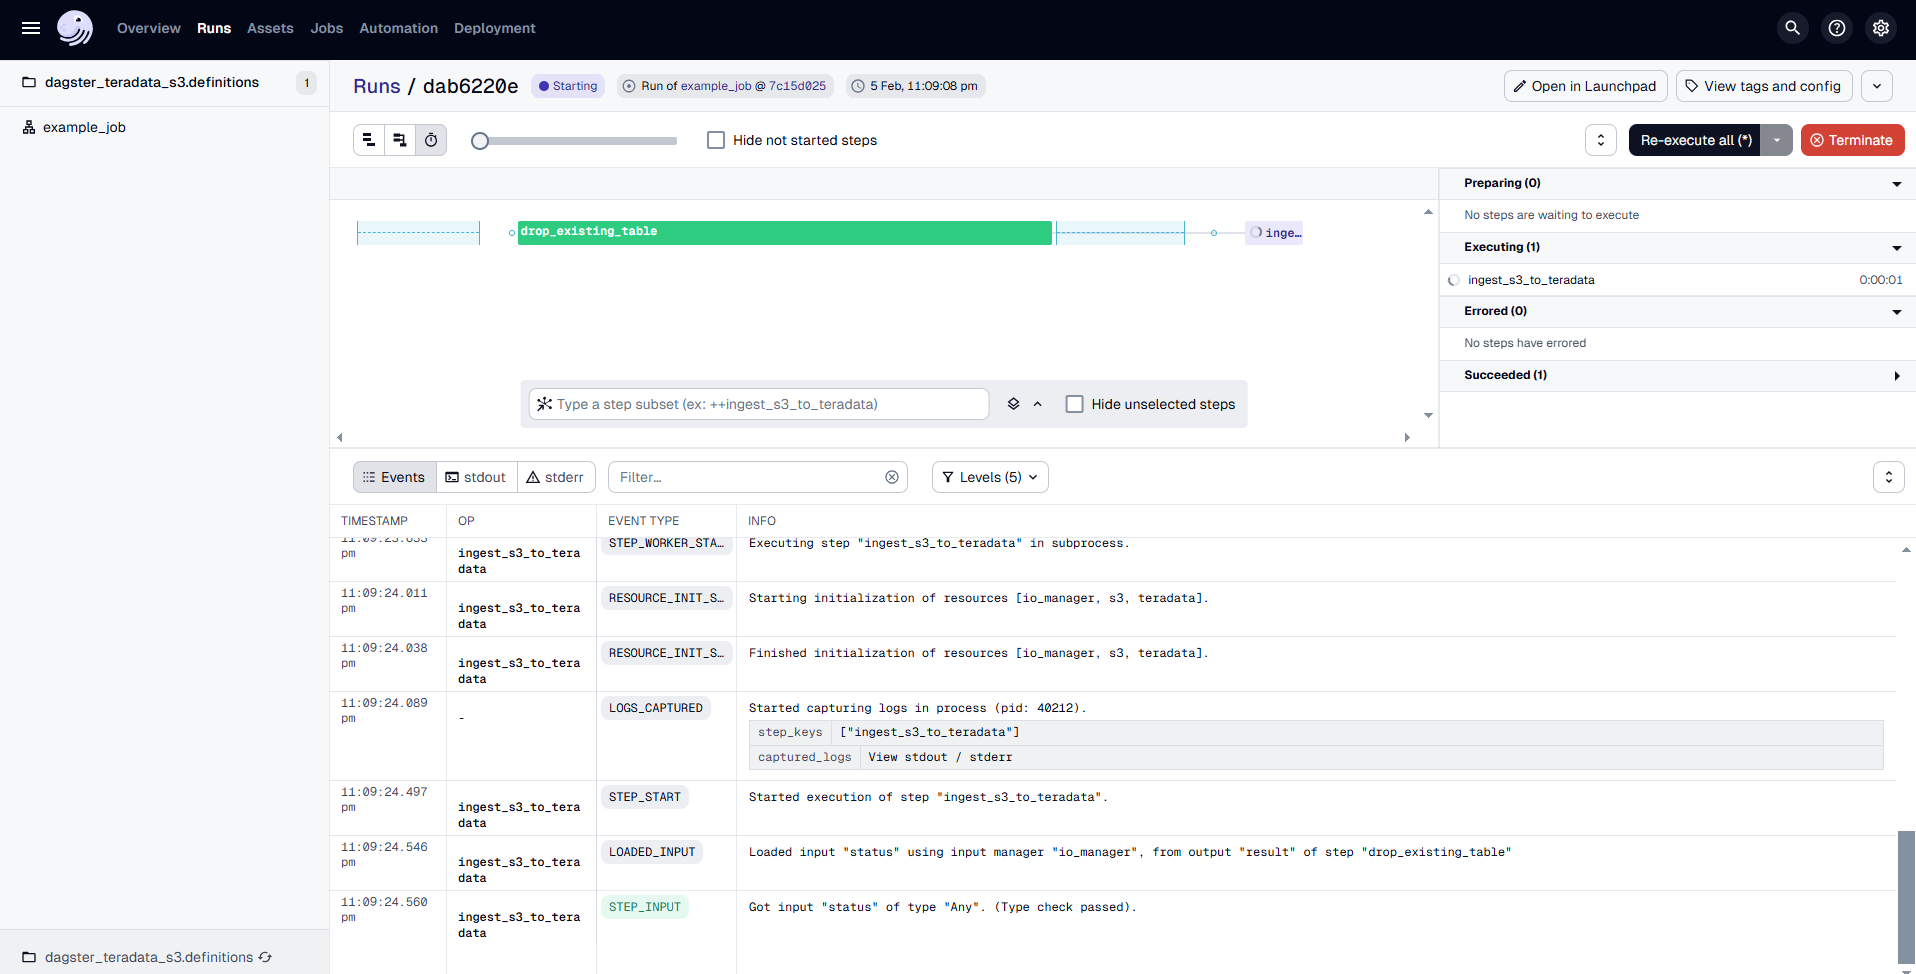The width and height of the screenshot is (1916, 974).
Task: Click the 5 Feb, 11:09:08 pm timestamp tag
Action: (x=915, y=86)
